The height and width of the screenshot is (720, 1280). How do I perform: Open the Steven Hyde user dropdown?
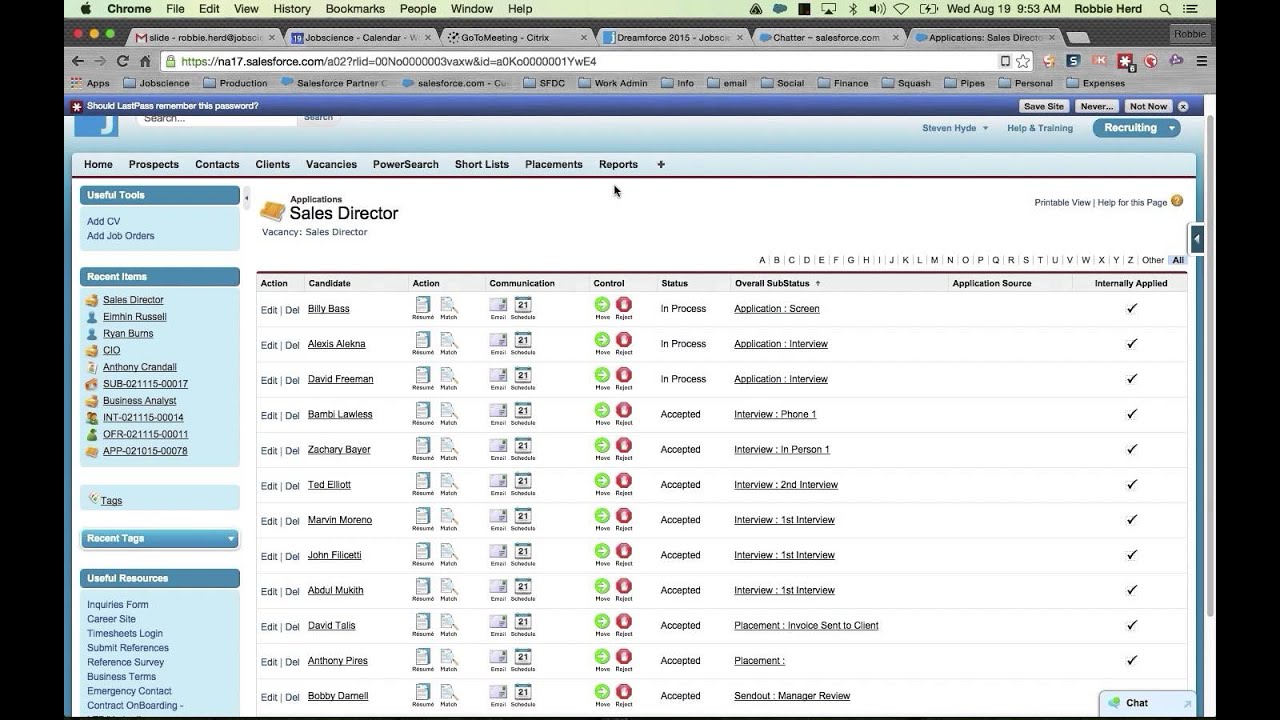click(x=955, y=128)
